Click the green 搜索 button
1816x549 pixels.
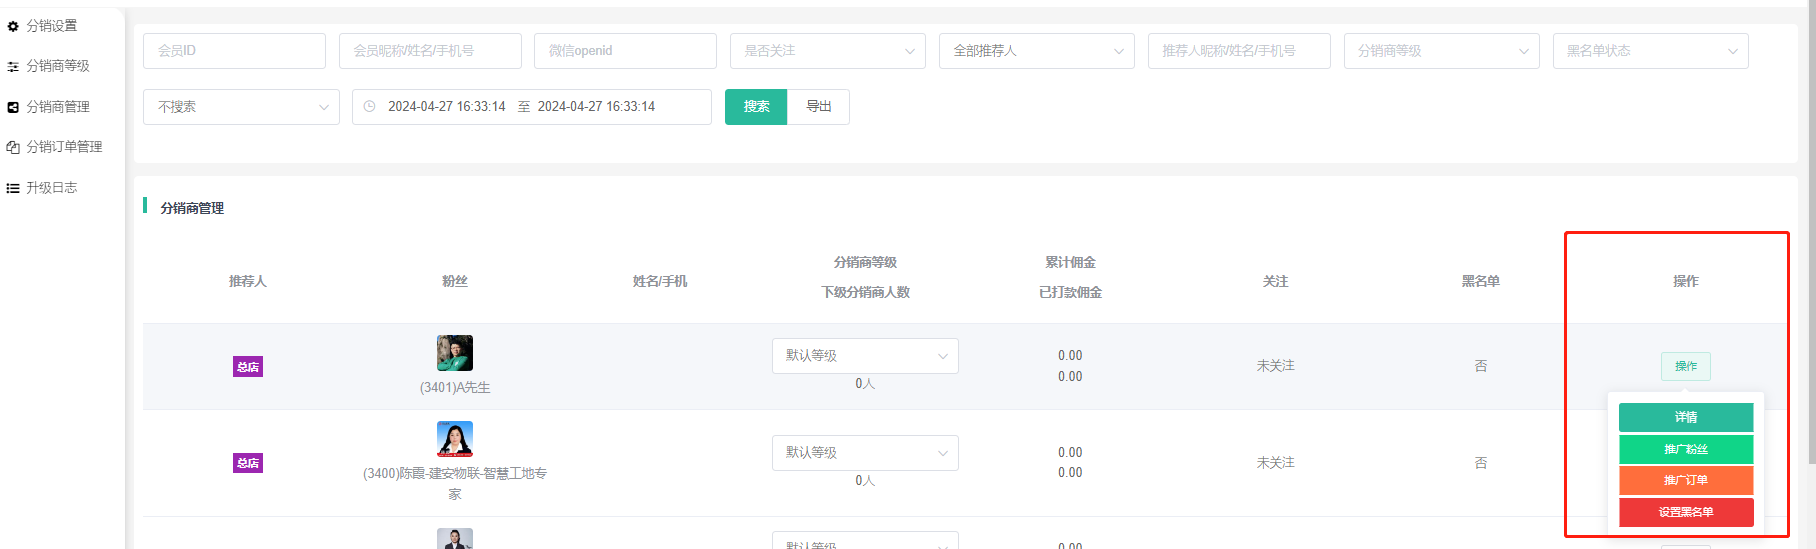click(x=756, y=107)
